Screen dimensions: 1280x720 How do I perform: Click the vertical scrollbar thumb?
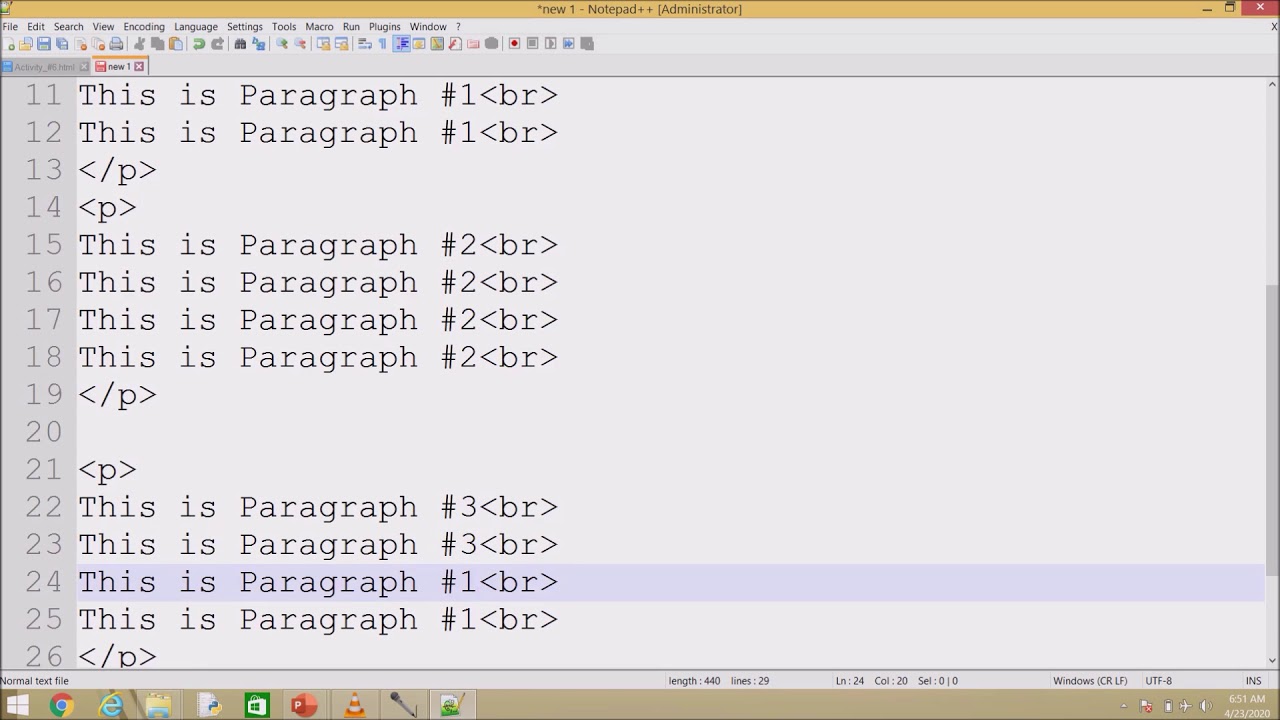click(x=1272, y=430)
